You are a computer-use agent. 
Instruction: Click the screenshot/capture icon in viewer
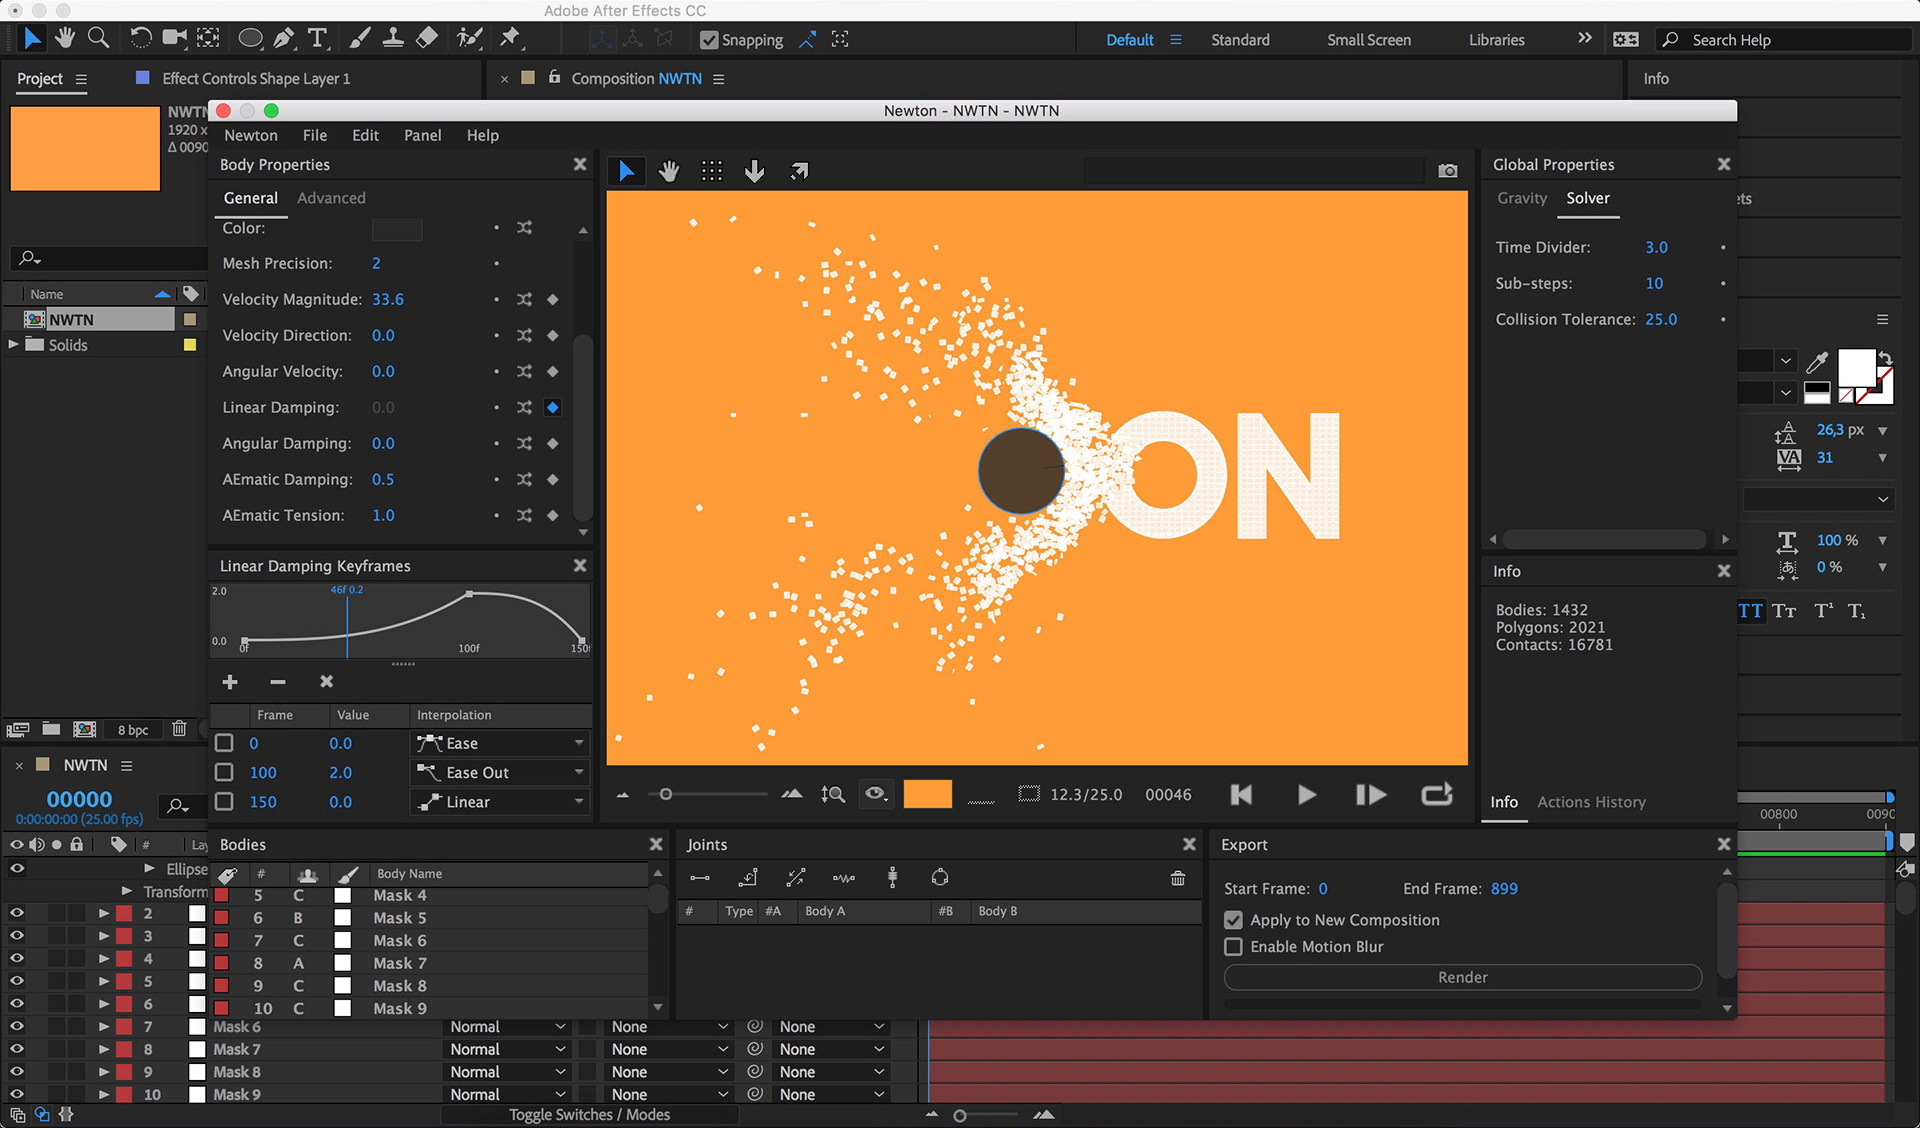click(x=1447, y=171)
